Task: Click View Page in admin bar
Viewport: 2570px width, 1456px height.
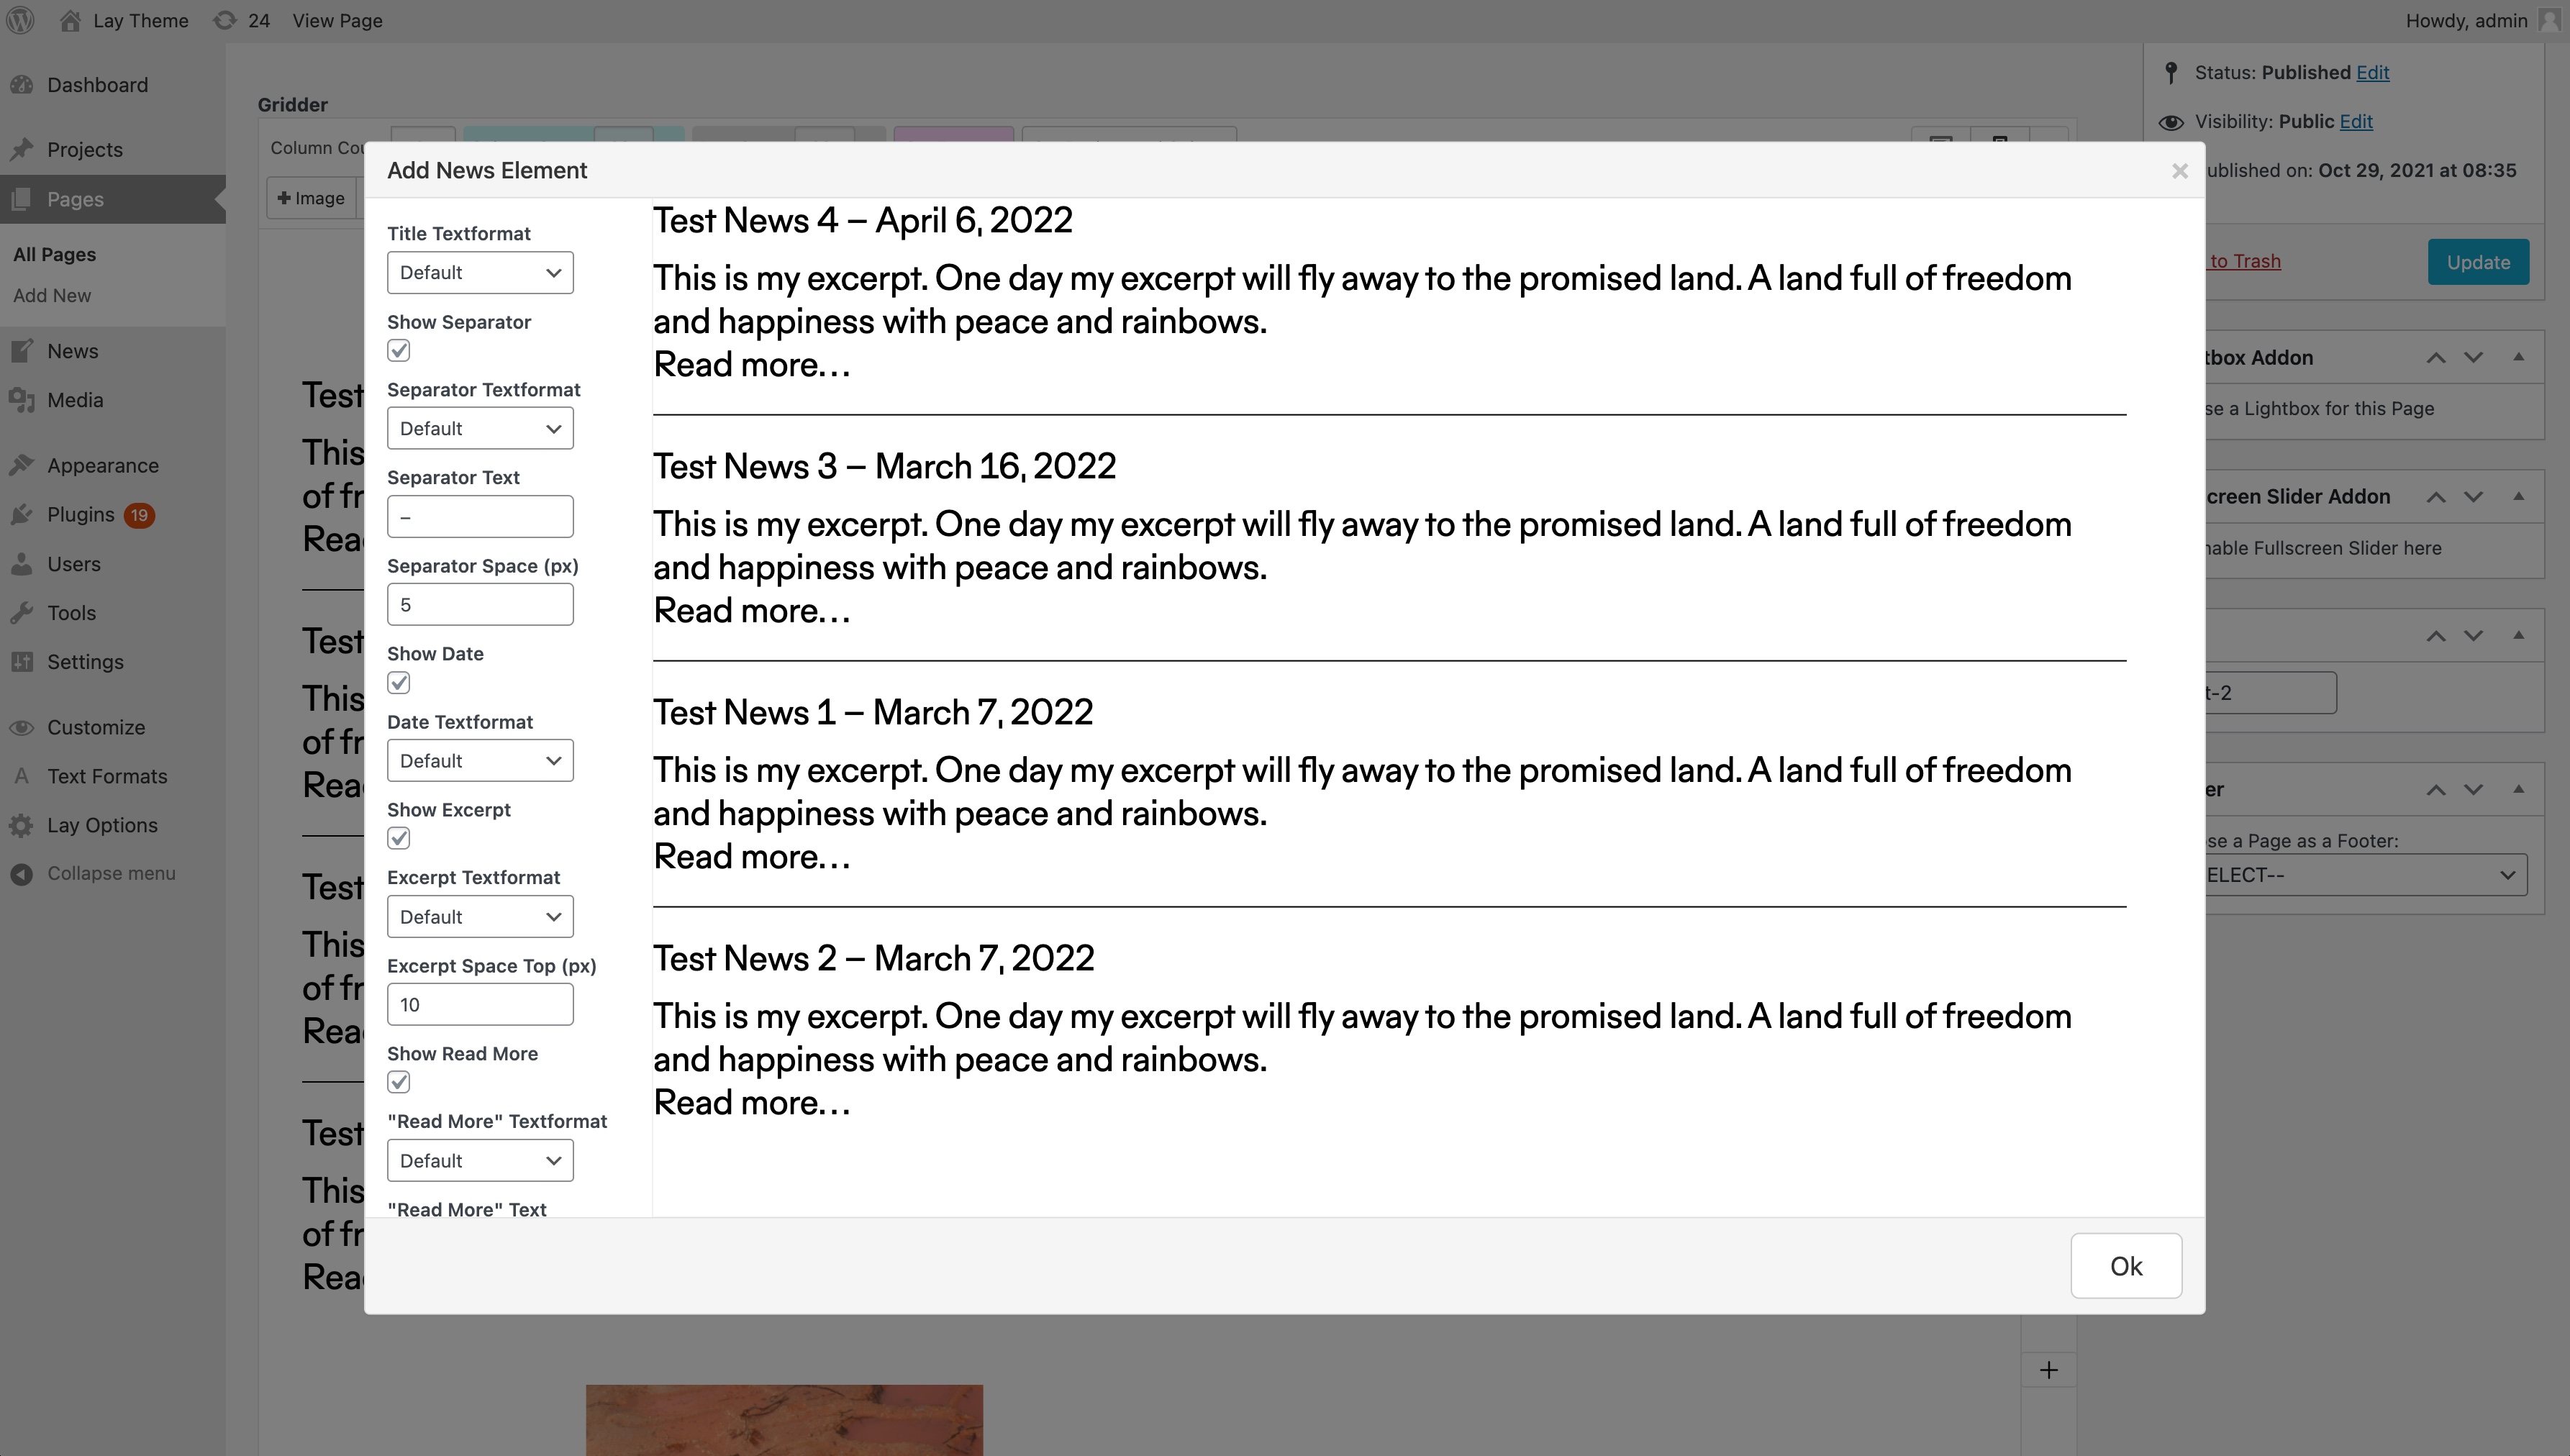Action: click(x=337, y=20)
